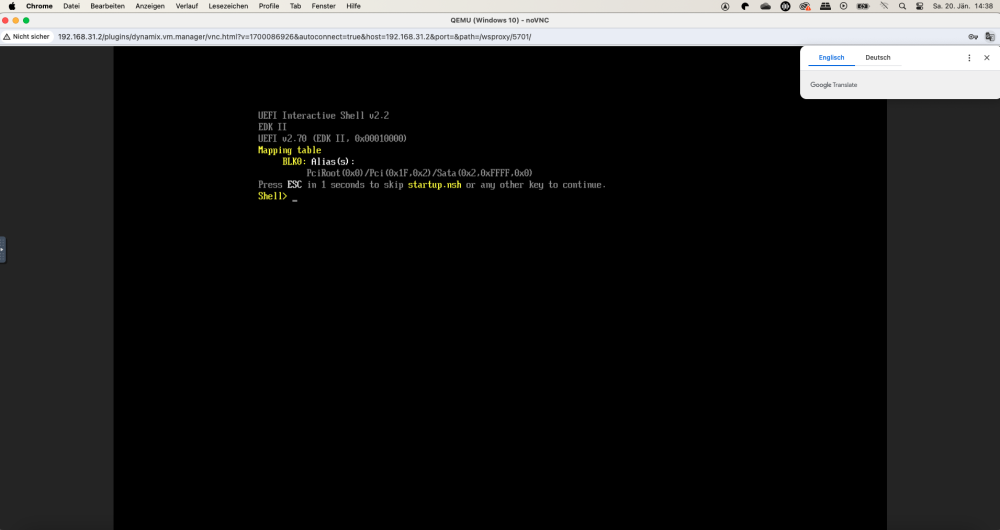Open the Profile menu
1000x530 pixels.
268,6
